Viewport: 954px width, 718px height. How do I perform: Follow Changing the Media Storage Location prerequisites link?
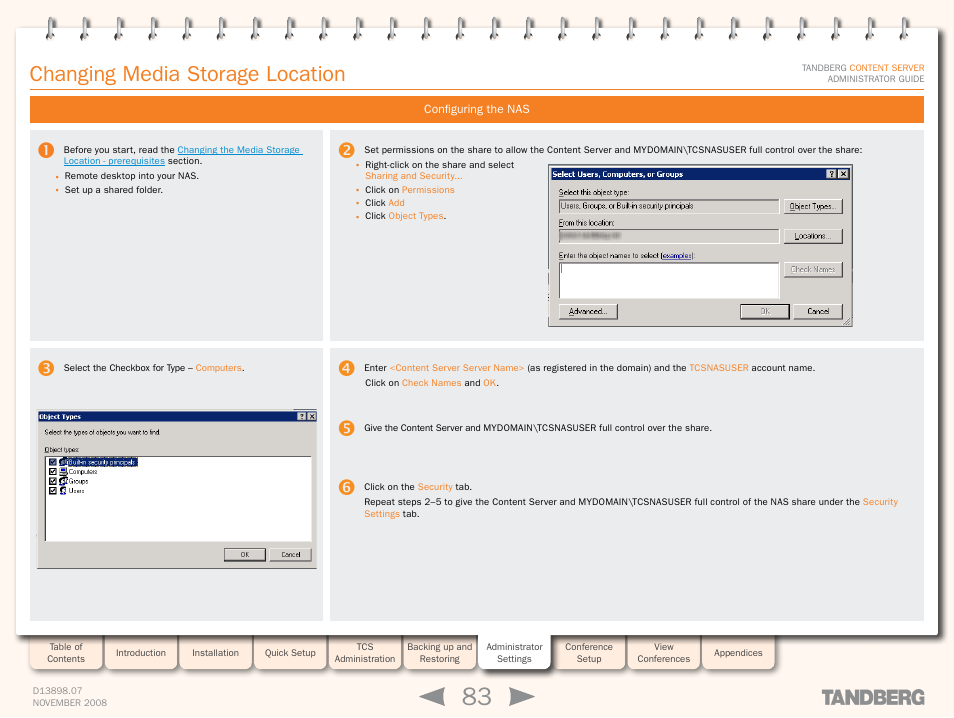pos(183,155)
